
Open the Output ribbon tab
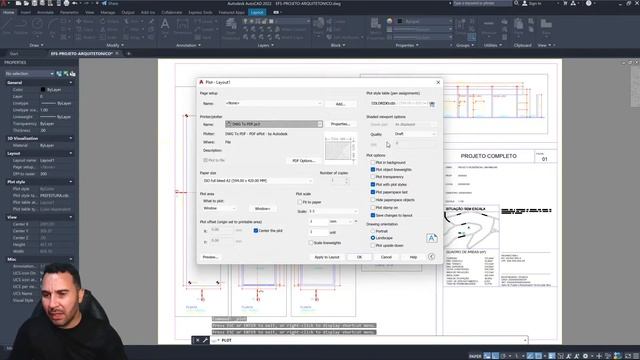pos(128,12)
